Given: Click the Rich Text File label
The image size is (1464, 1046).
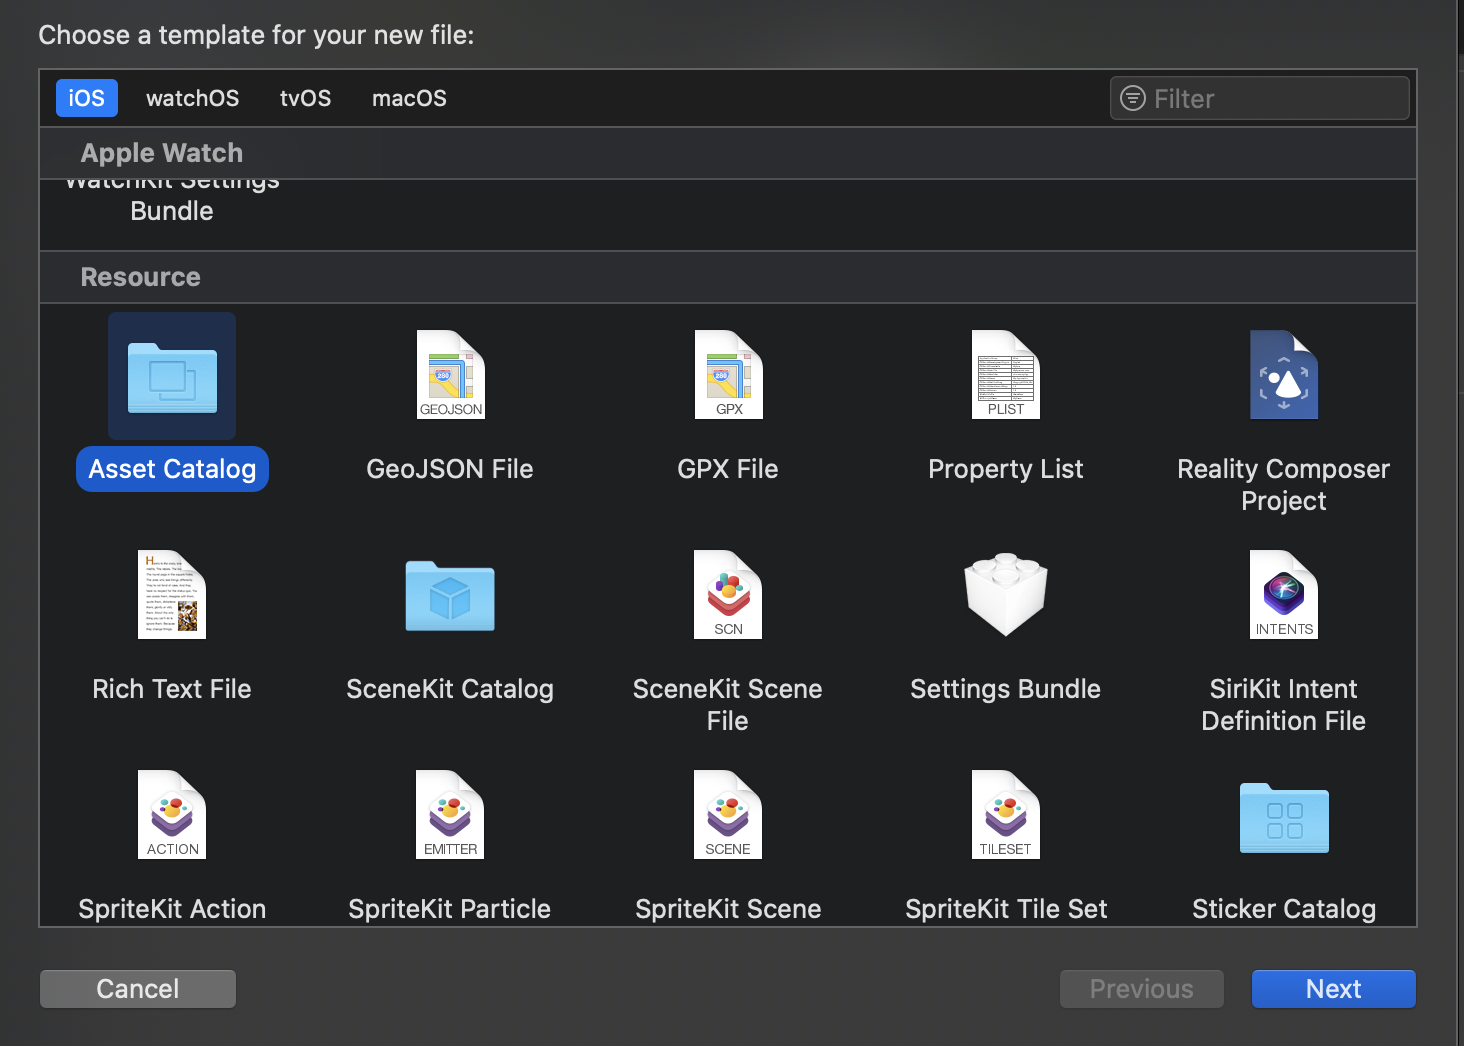Looking at the screenshot, I should click(x=172, y=689).
